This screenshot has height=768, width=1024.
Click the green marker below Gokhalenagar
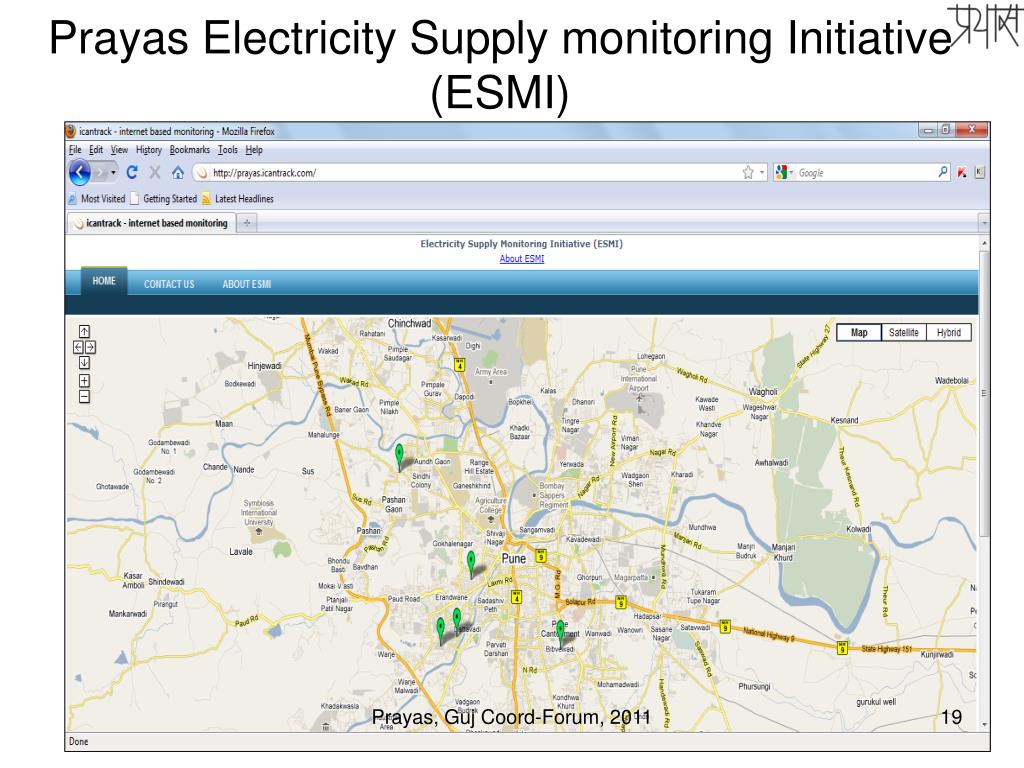pyautogui.click(x=472, y=564)
